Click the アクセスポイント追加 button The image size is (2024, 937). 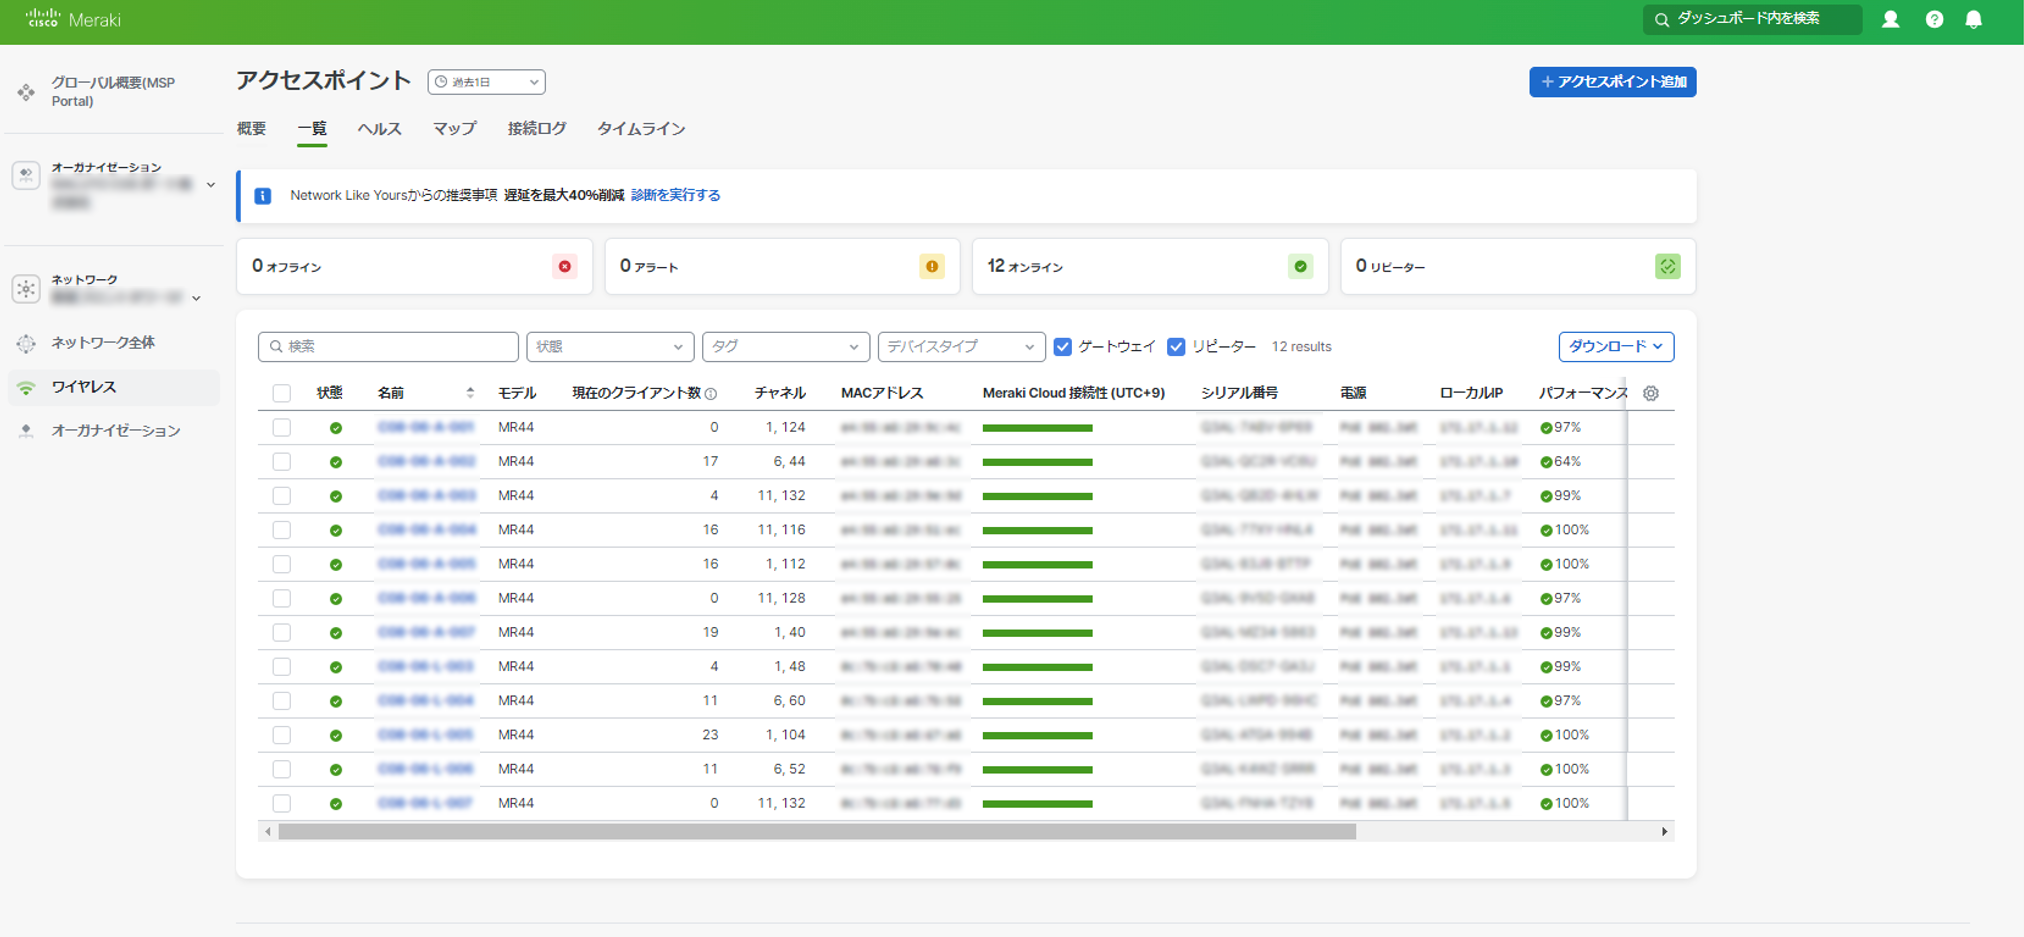1612,82
